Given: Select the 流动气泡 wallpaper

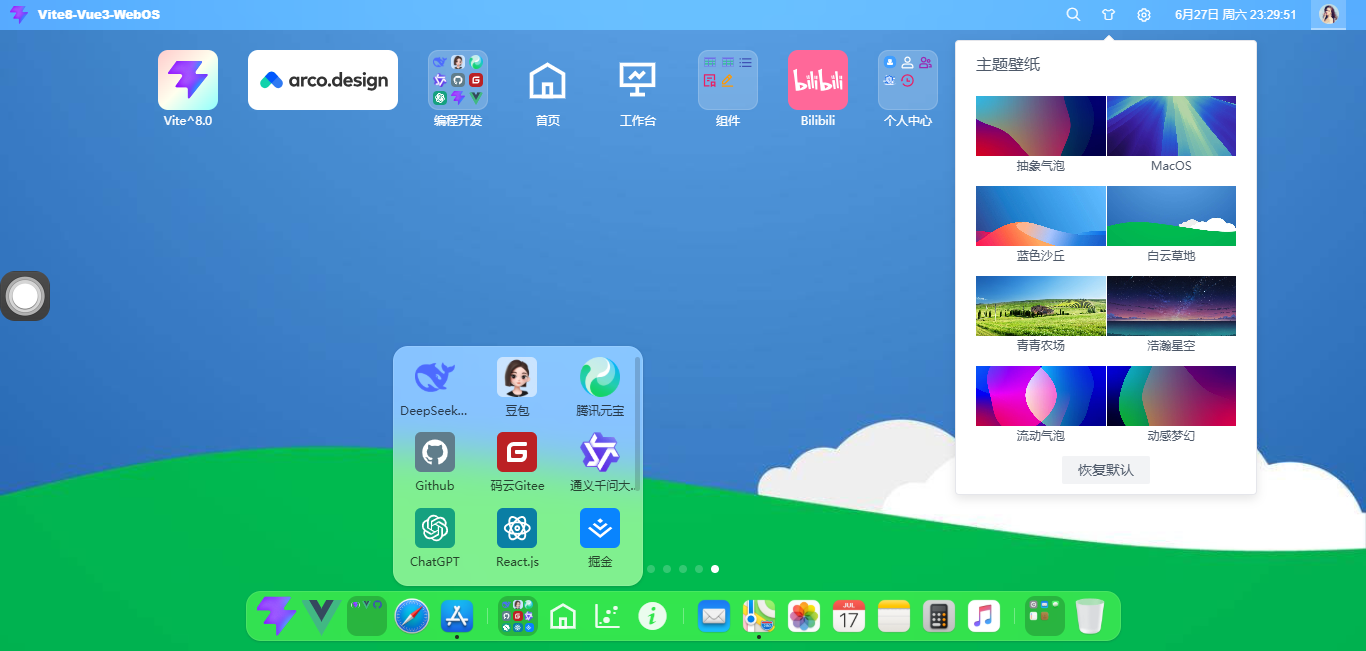Looking at the screenshot, I should pos(1041,396).
